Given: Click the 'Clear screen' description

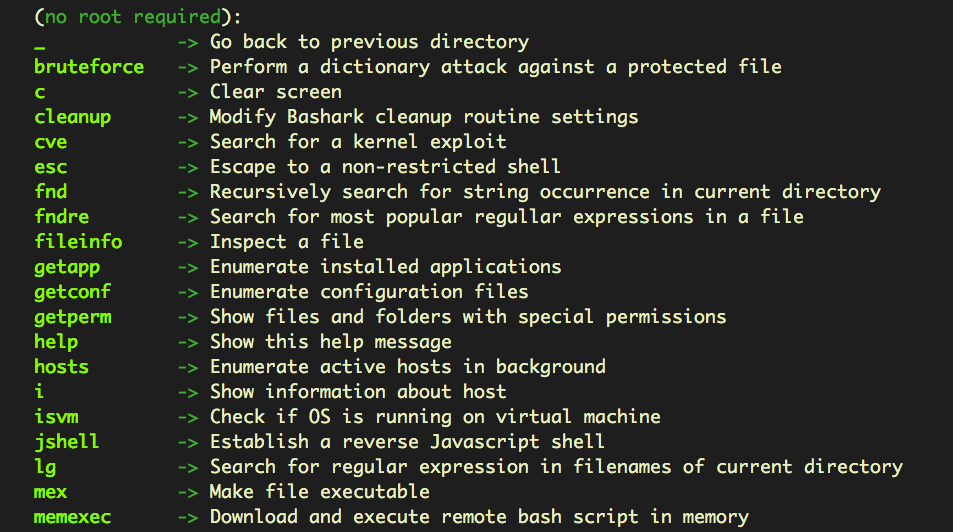Looking at the screenshot, I should tap(276, 92).
